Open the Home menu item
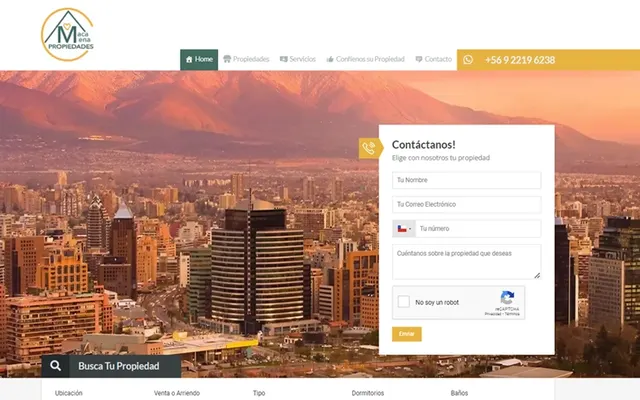Viewport: 640px width, 400px height. pos(199,60)
